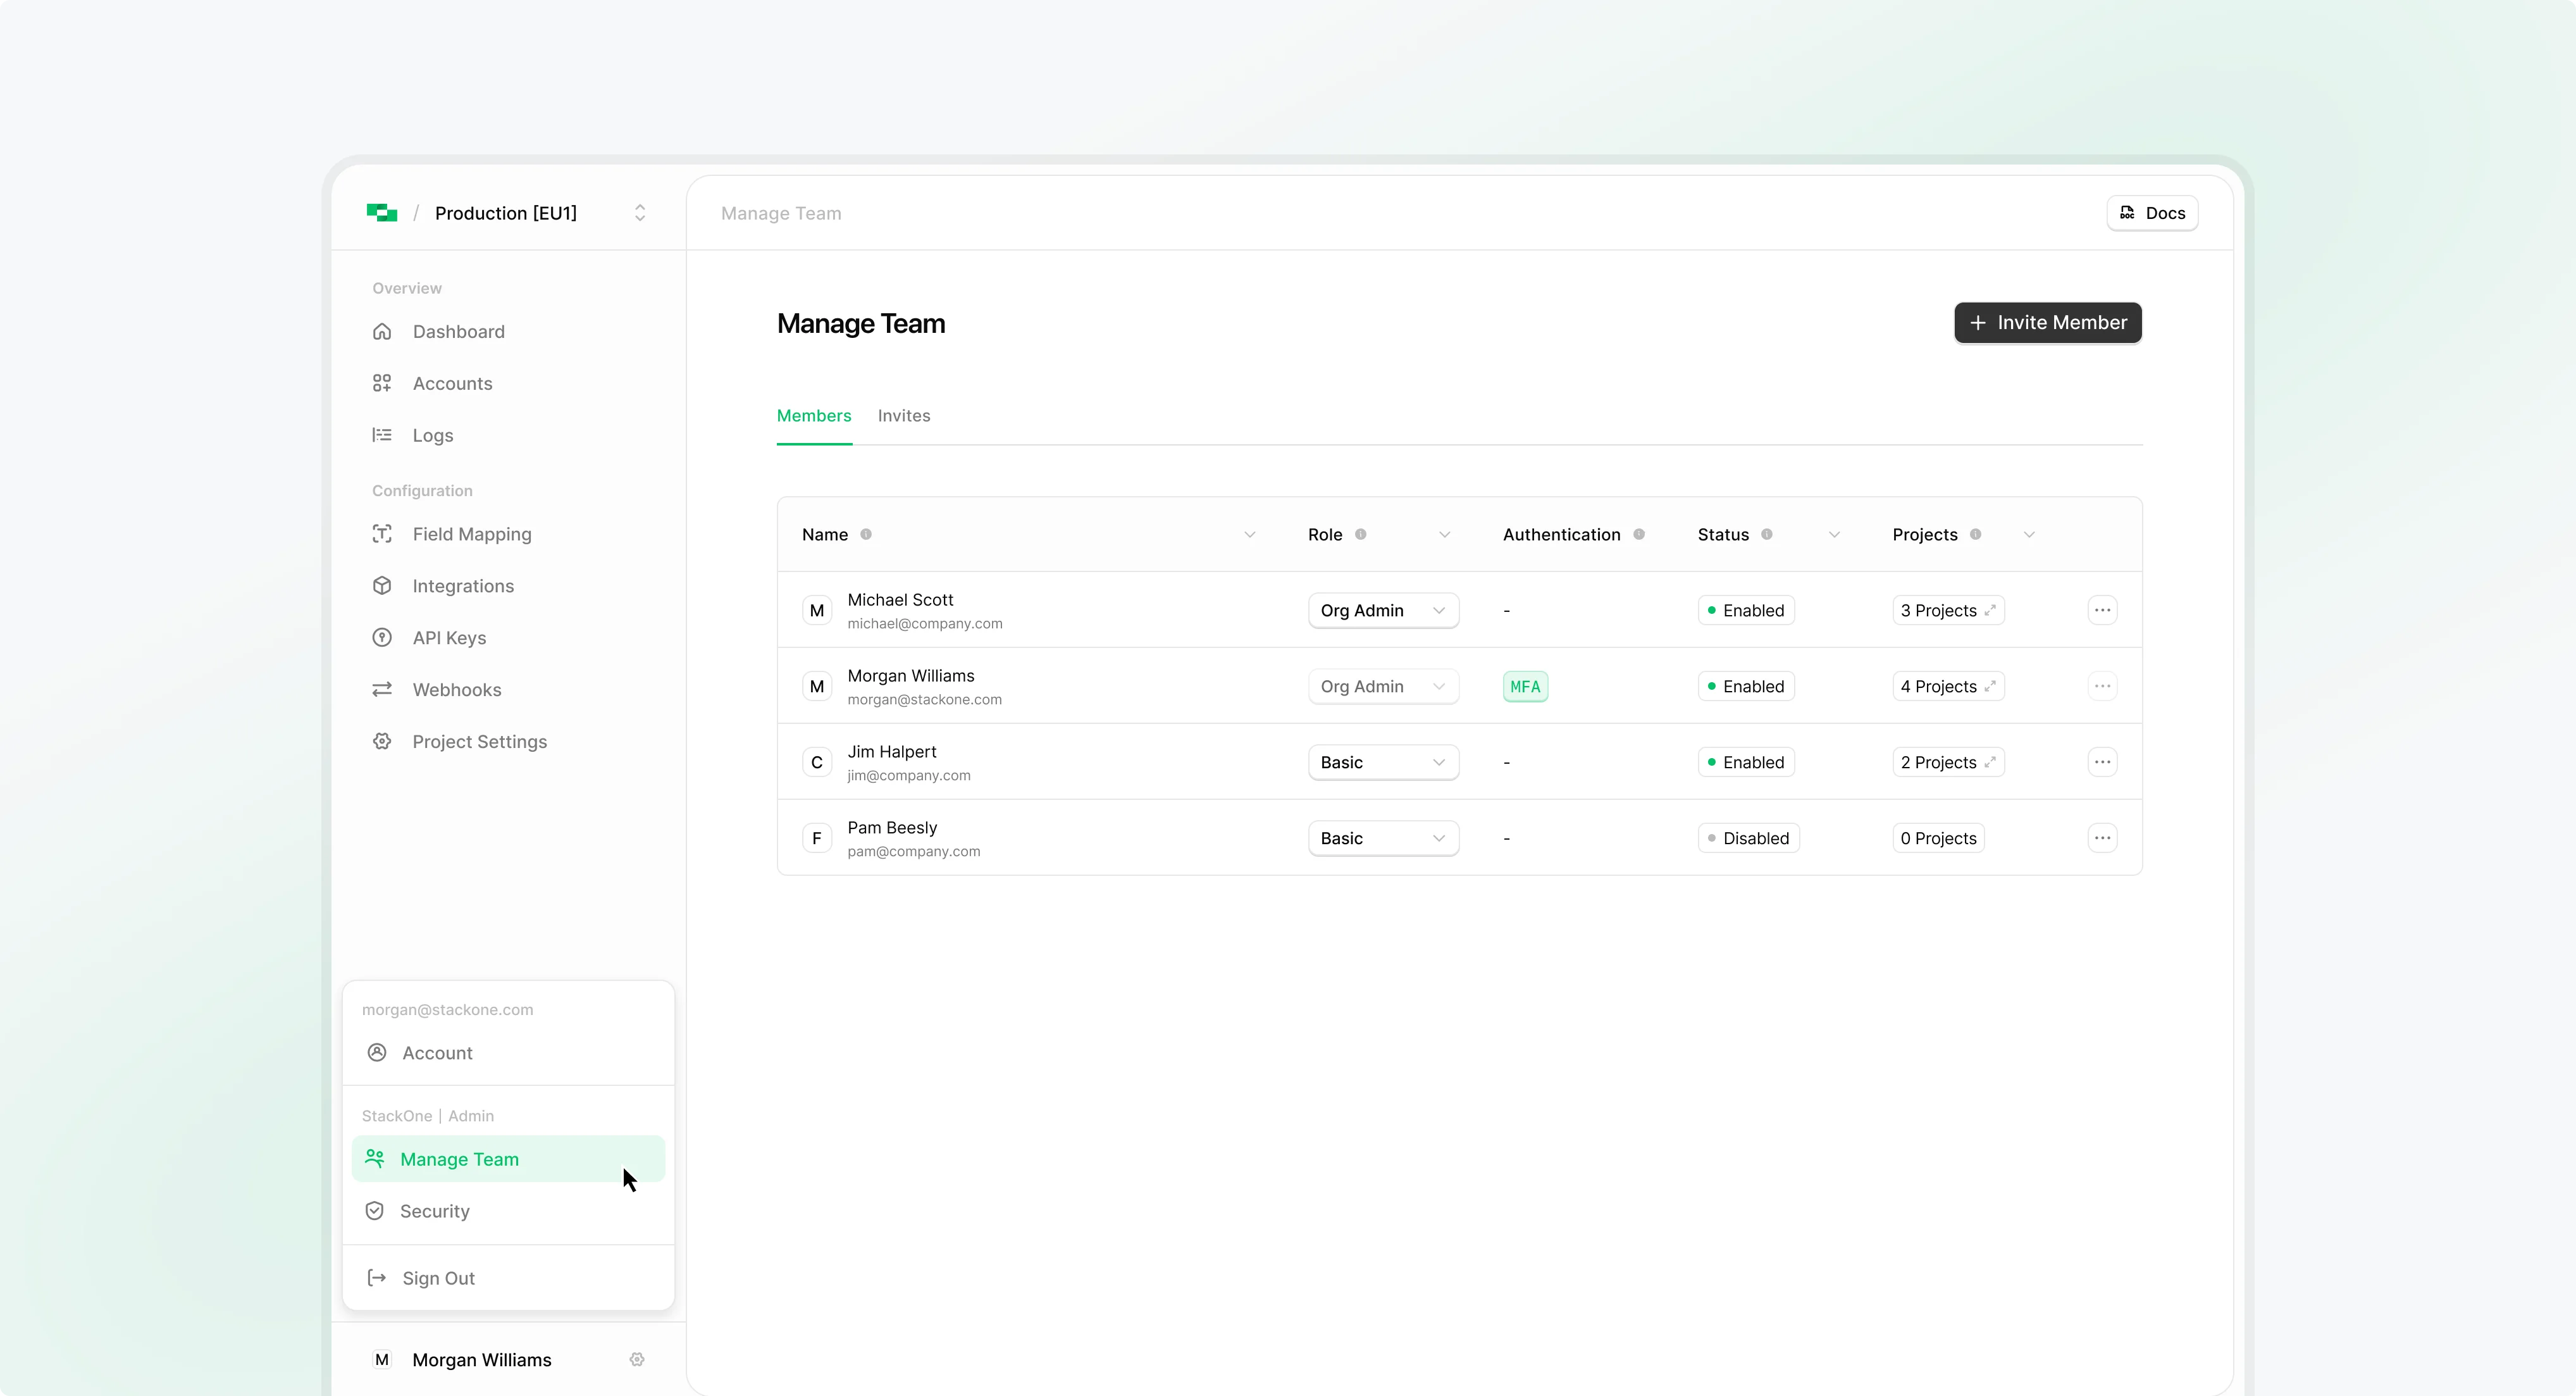Screen dimensions: 2576x1396
Task: Open the Accounts section
Action: [x=452, y=383]
